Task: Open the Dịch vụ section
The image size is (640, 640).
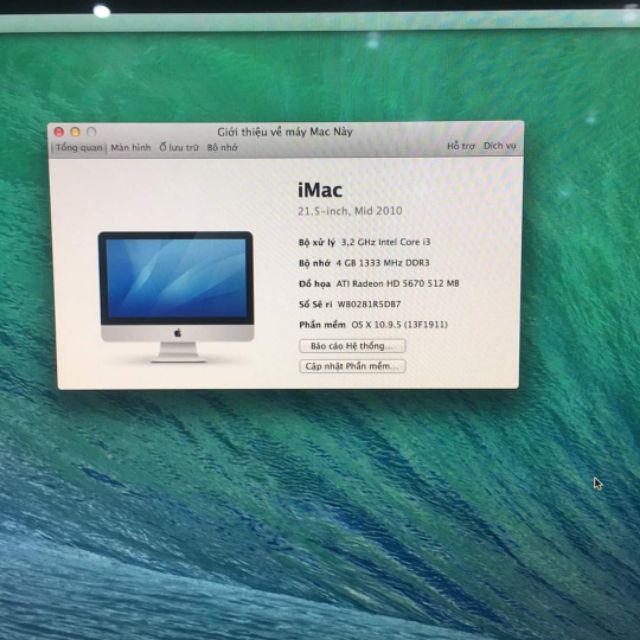Action: [500, 146]
